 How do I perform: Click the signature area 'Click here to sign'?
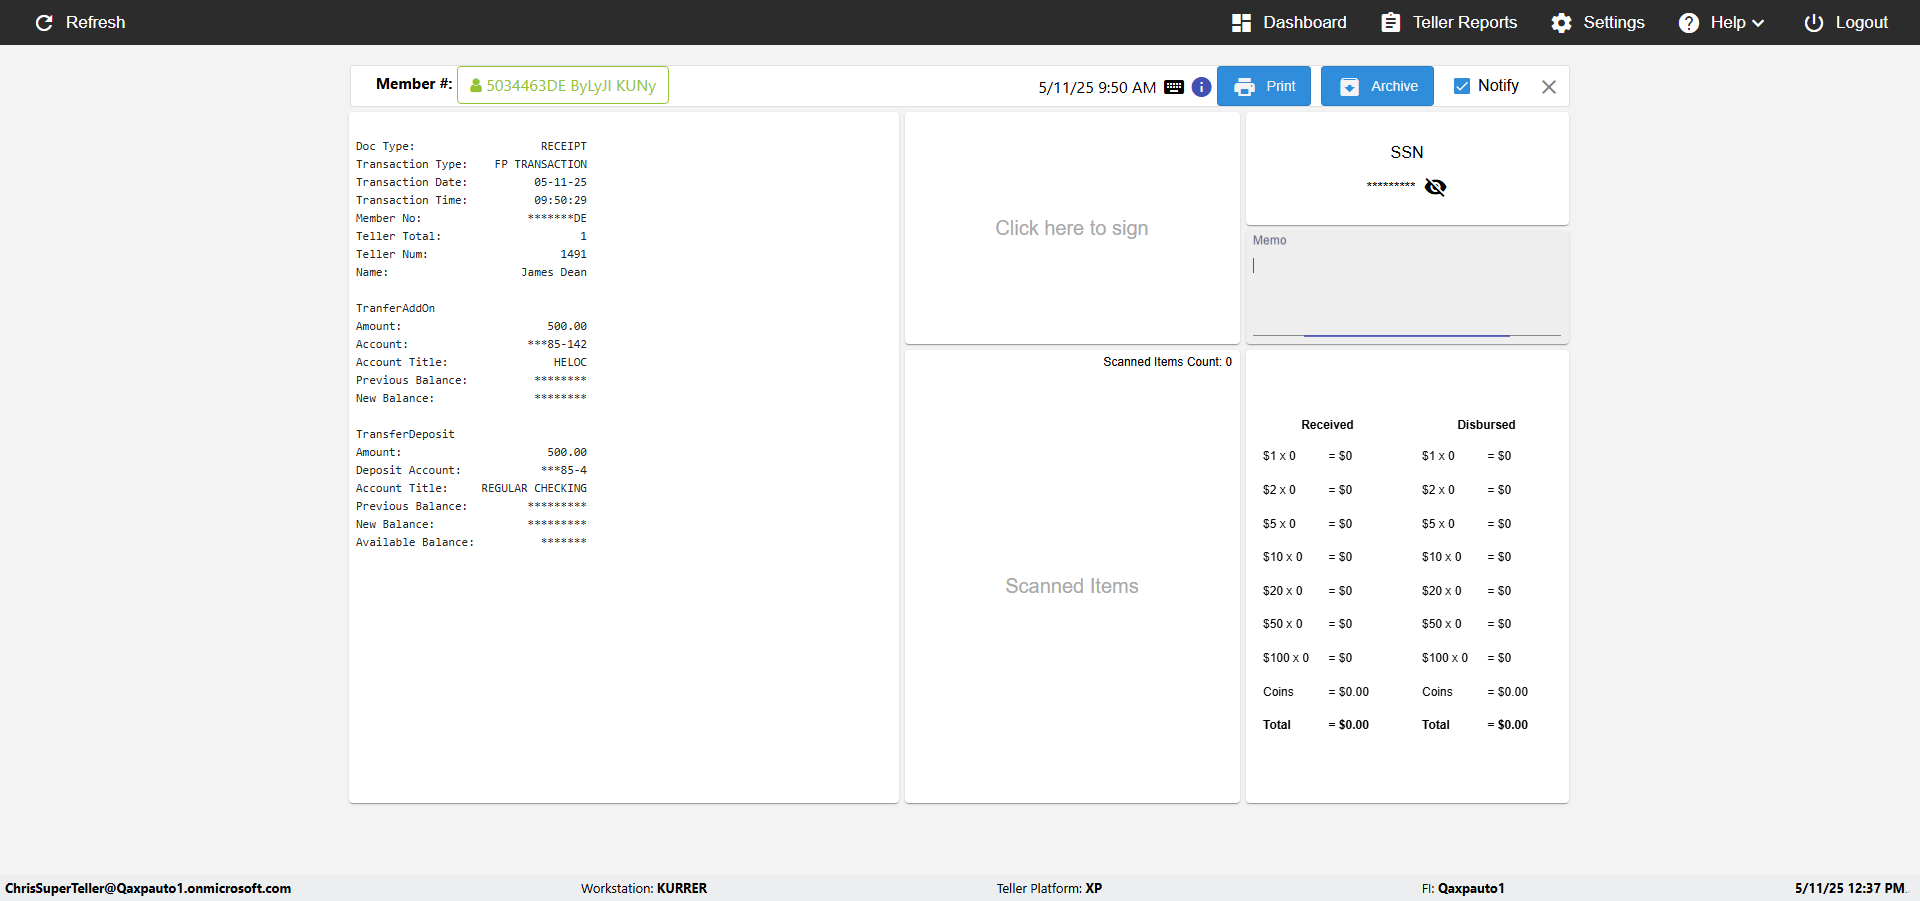[1072, 228]
